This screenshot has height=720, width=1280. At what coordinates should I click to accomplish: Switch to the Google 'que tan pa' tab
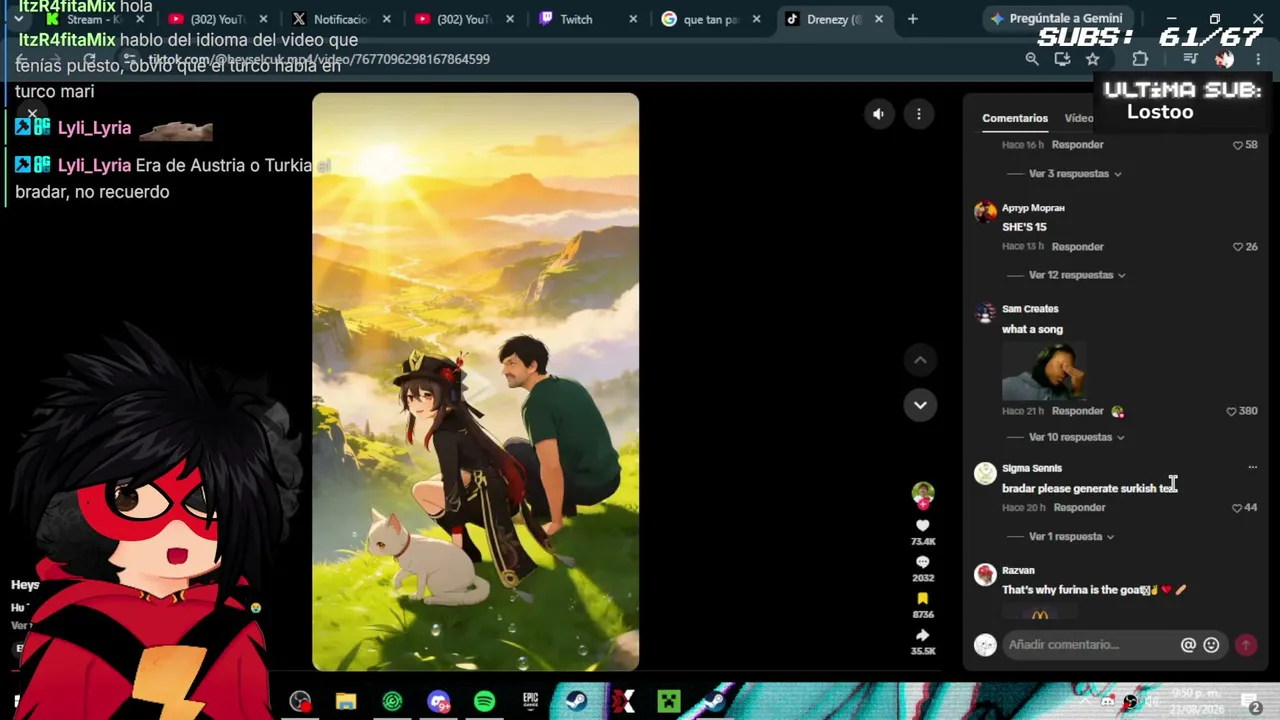tap(710, 19)
